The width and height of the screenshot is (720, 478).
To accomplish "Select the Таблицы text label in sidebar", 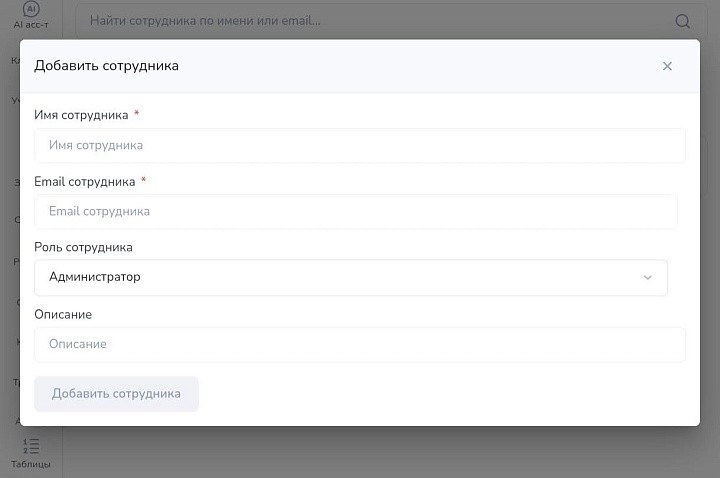I will pos(31,465).
